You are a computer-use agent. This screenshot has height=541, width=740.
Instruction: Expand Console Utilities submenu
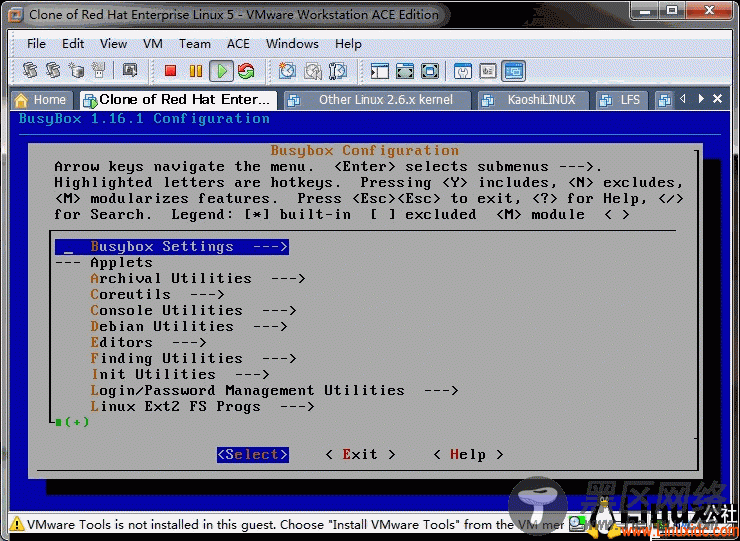coord(193,310)
